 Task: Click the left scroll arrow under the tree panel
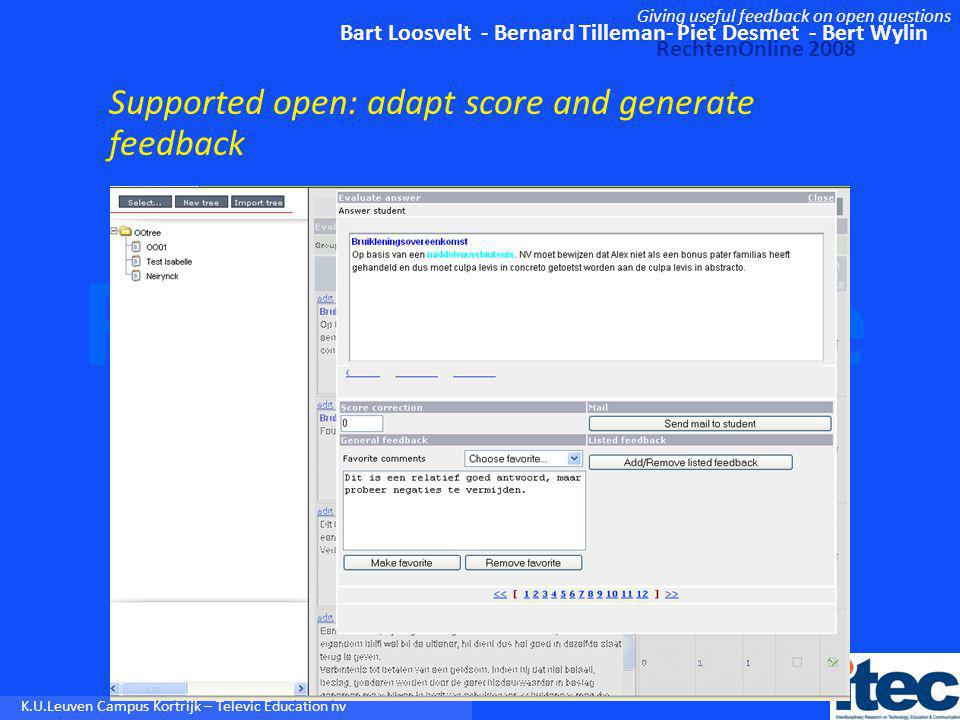[114, 688]
